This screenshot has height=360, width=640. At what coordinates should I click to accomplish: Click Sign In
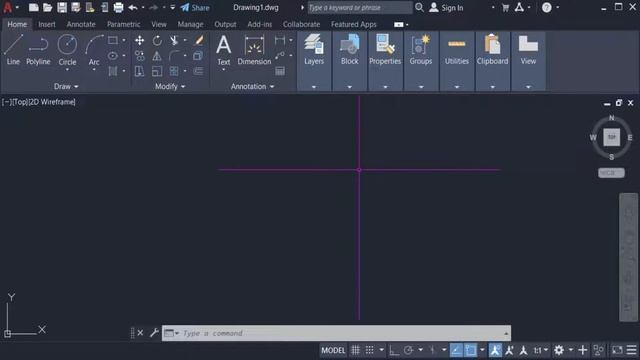pyautogui.click(x=447, y=7)
